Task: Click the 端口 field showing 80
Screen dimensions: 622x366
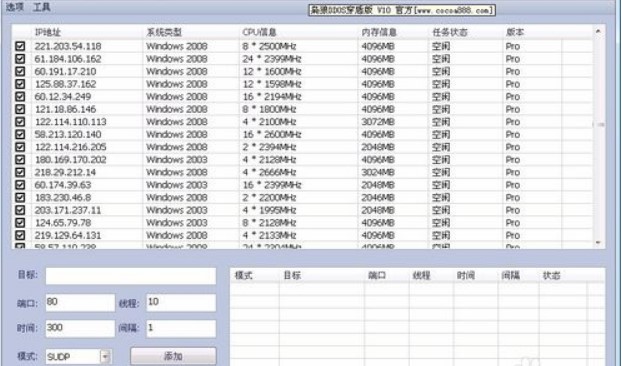Action: 80,303
